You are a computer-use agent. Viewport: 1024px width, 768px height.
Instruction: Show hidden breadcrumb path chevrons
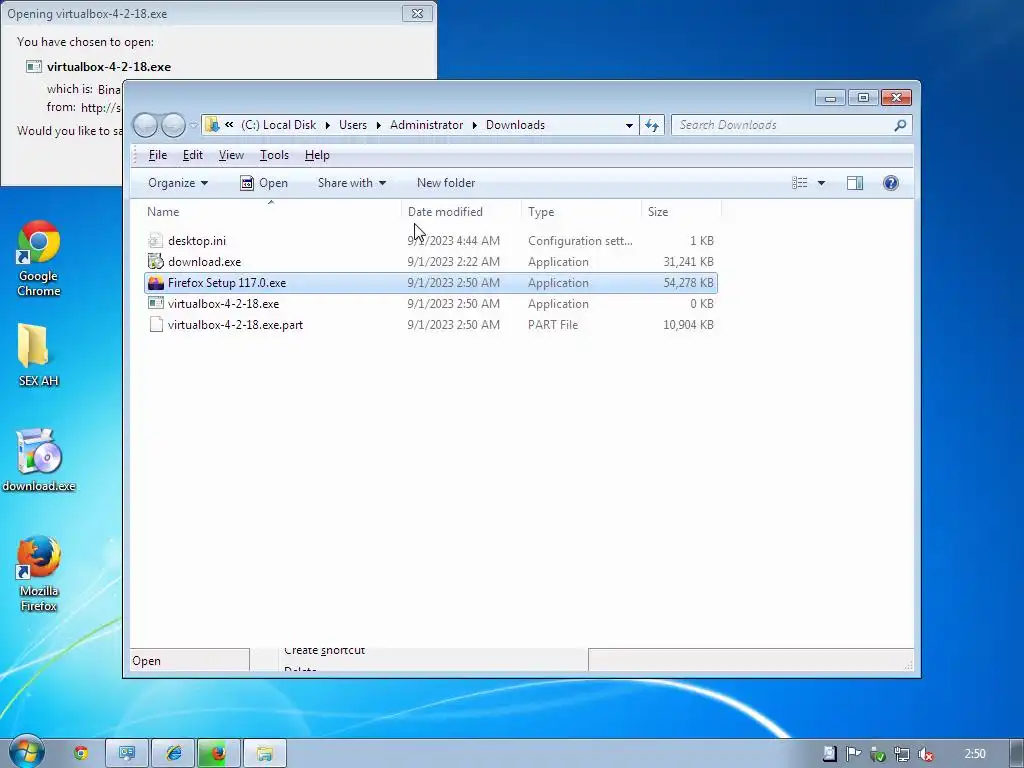click(229, 125)
